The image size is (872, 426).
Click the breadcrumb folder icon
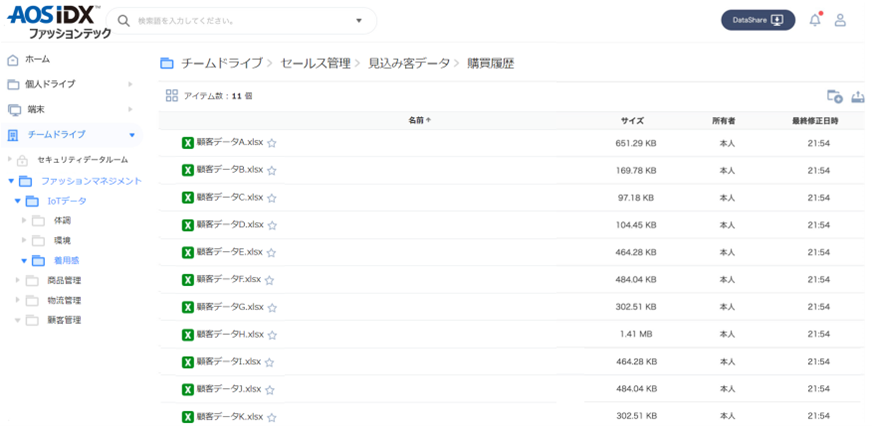point(167,63)
